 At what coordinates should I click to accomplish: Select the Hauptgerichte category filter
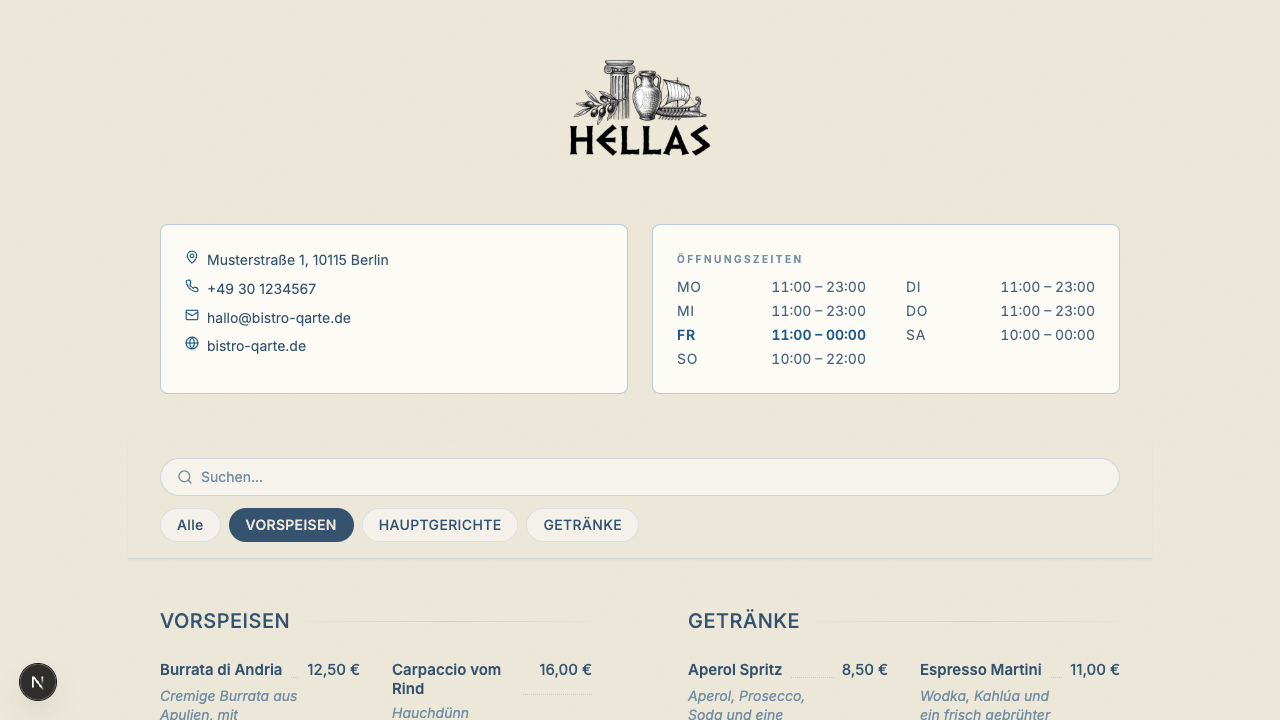coord(440,525)
